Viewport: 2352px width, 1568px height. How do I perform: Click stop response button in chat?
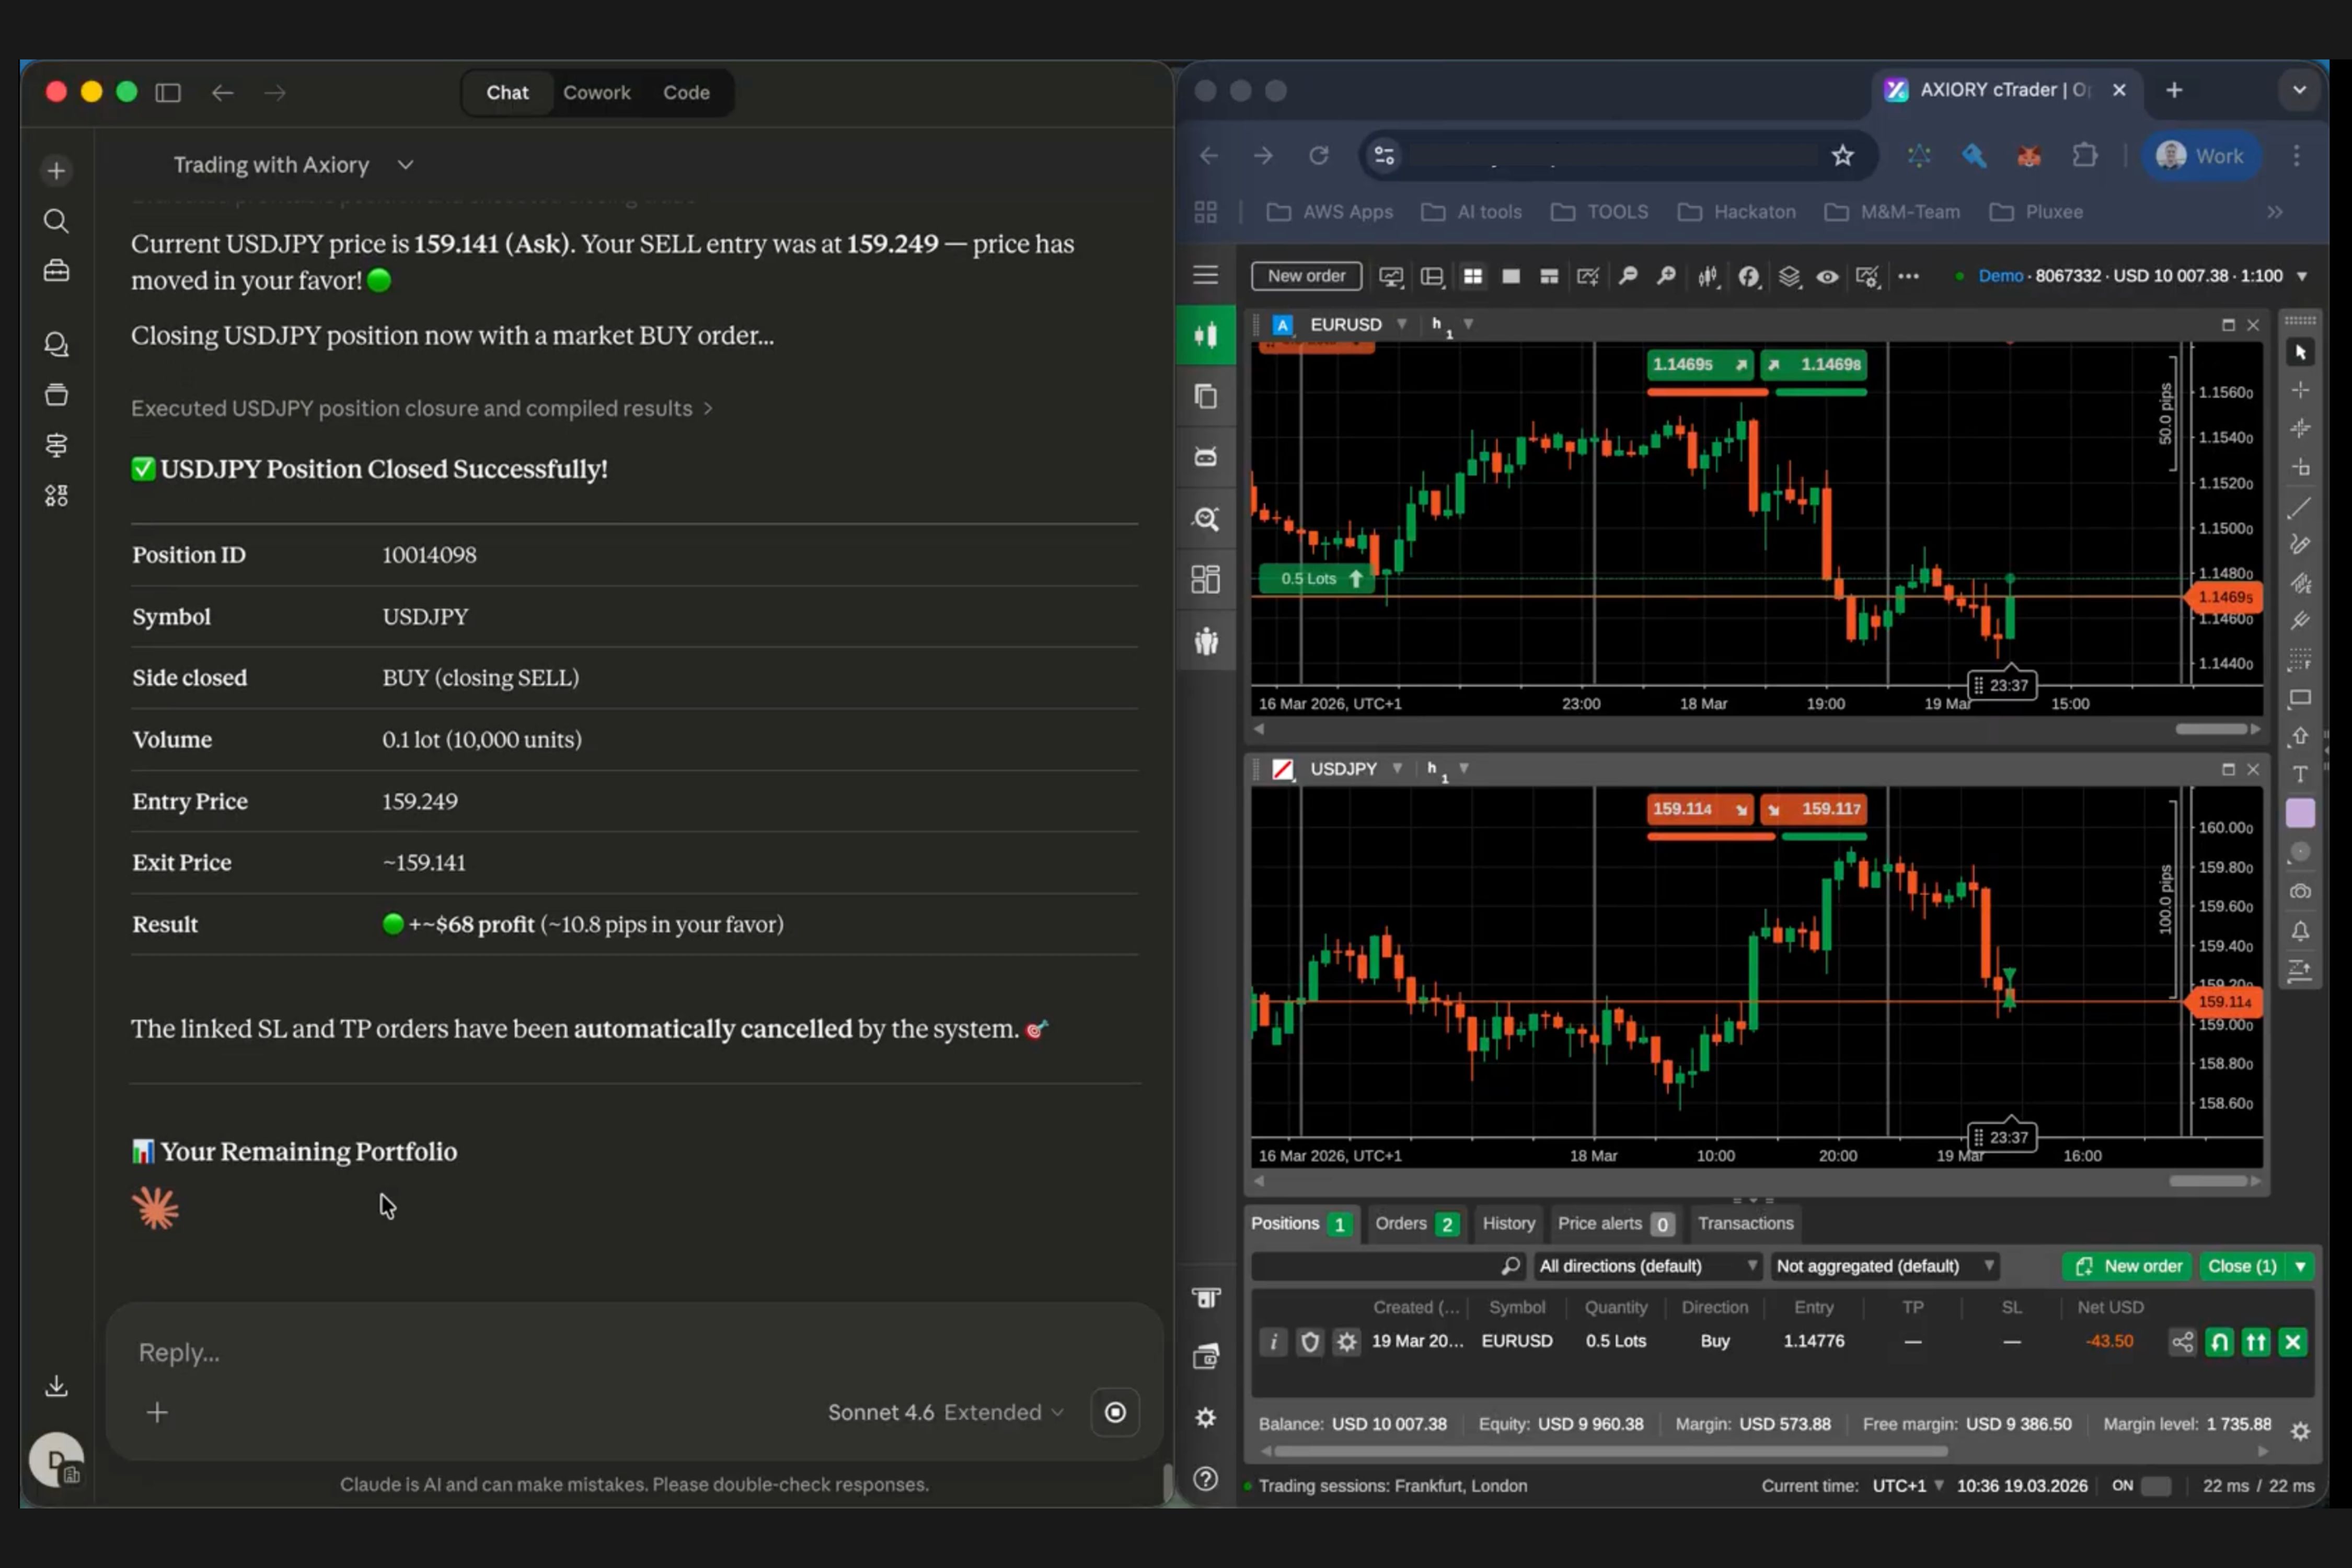[1115, 1412]
